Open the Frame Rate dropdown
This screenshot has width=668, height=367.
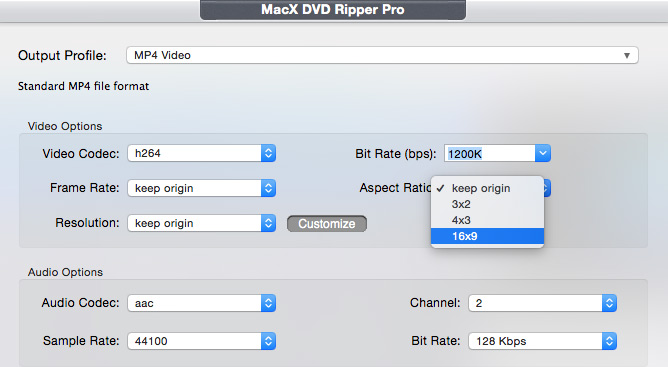click(202, 188)
